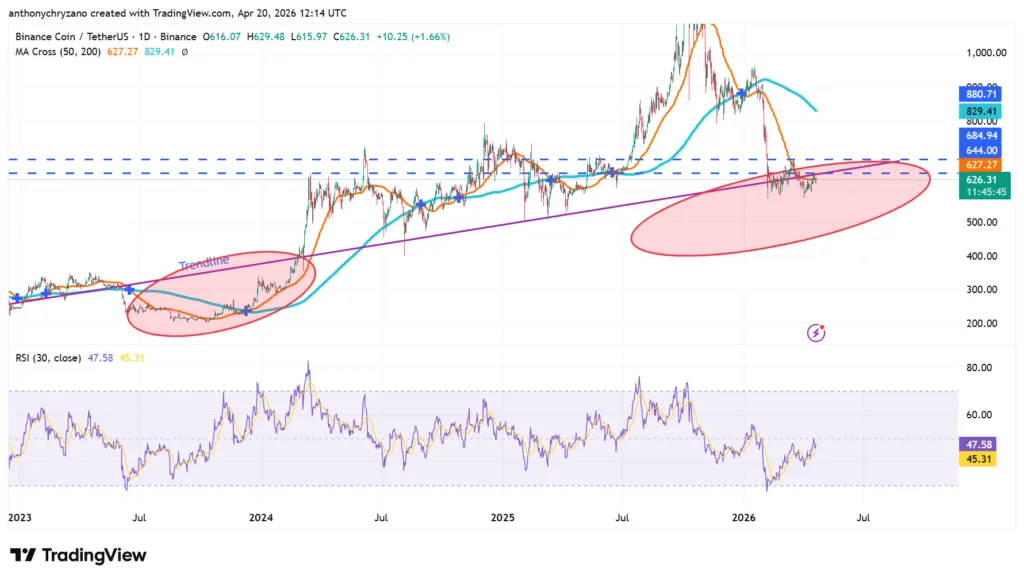Click the red notification dot on the lightning icon
Image resolution: width=1024 pixels, height=581 pixels.
coord(822,325)
